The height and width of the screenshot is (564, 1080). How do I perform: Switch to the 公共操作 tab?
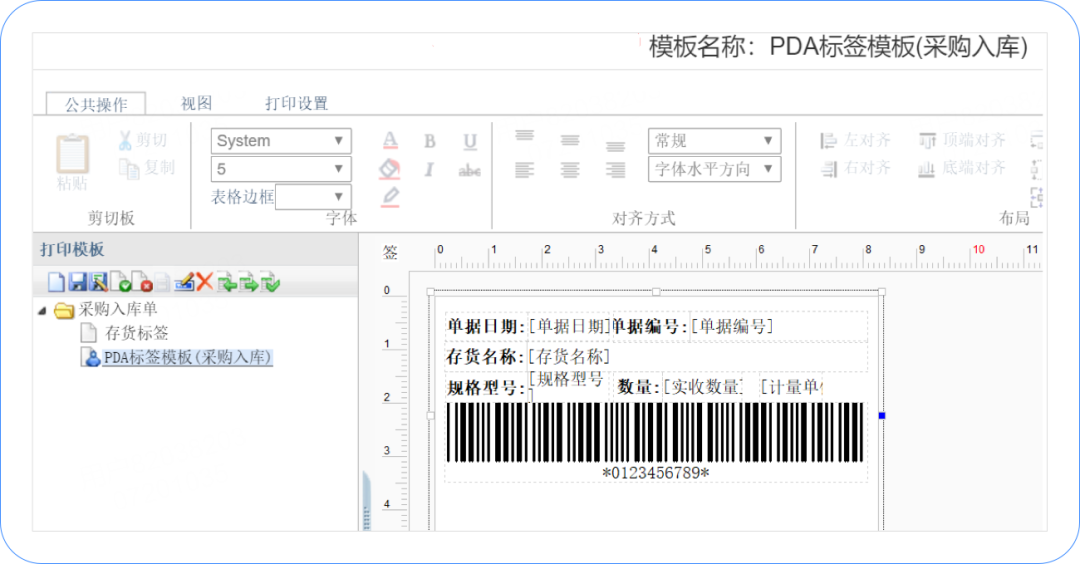pyautogui.click(x=96, y=104)
